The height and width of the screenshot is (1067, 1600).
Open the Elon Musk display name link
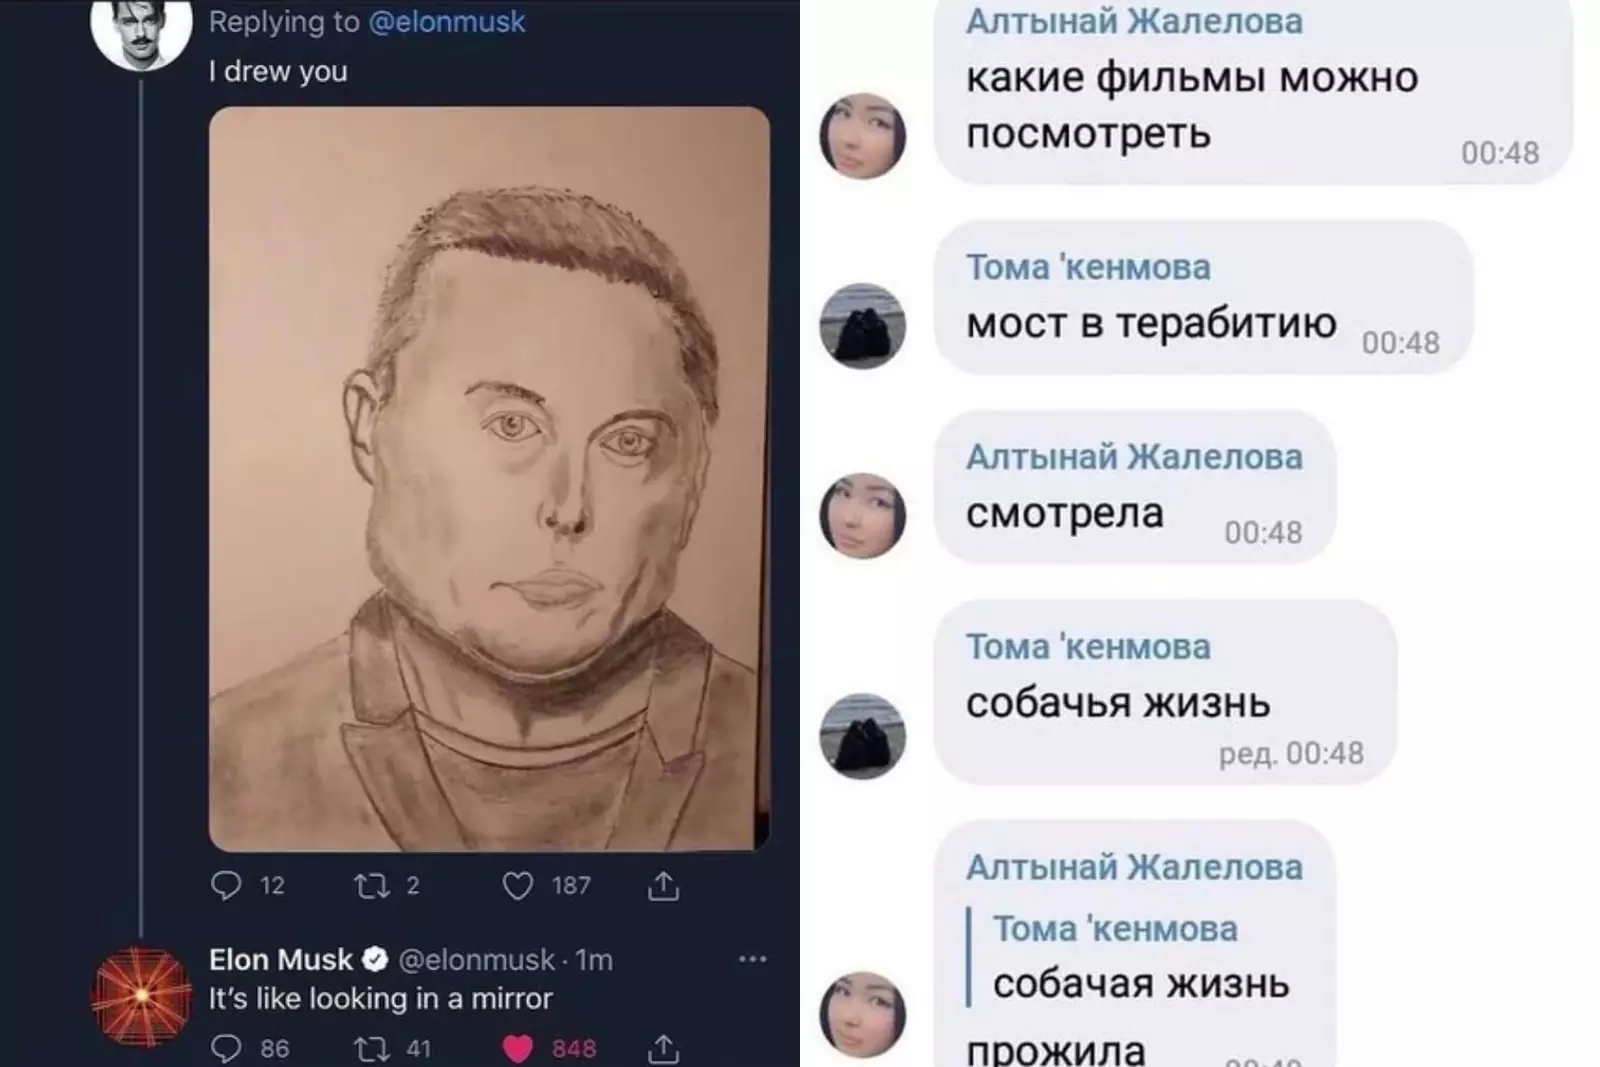pos(280,959)
